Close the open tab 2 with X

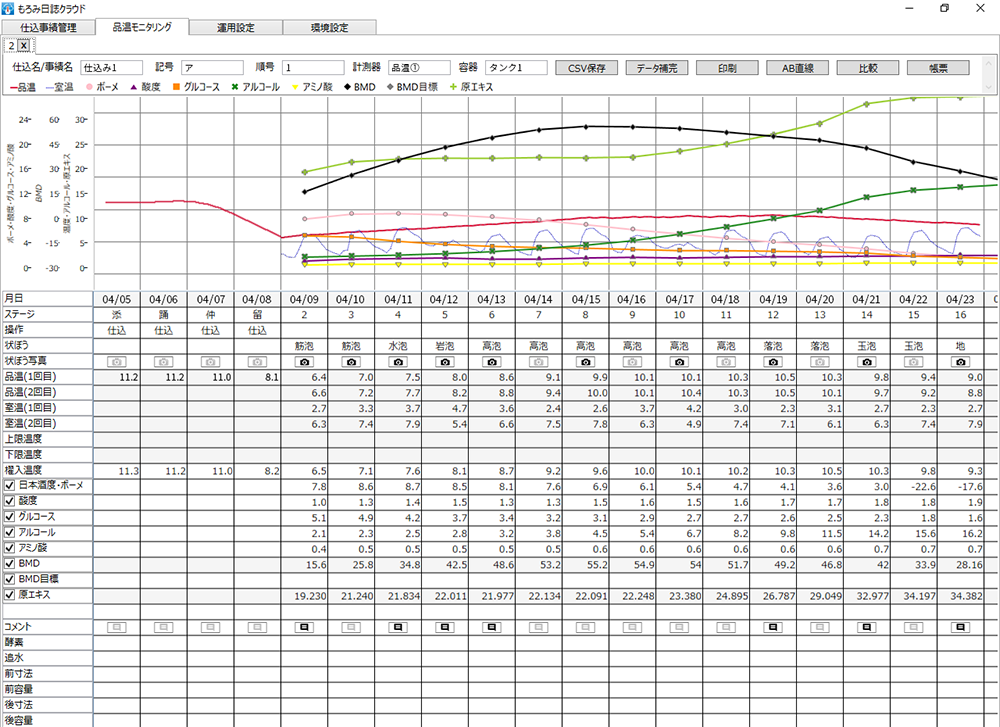[x=24, y=46]
